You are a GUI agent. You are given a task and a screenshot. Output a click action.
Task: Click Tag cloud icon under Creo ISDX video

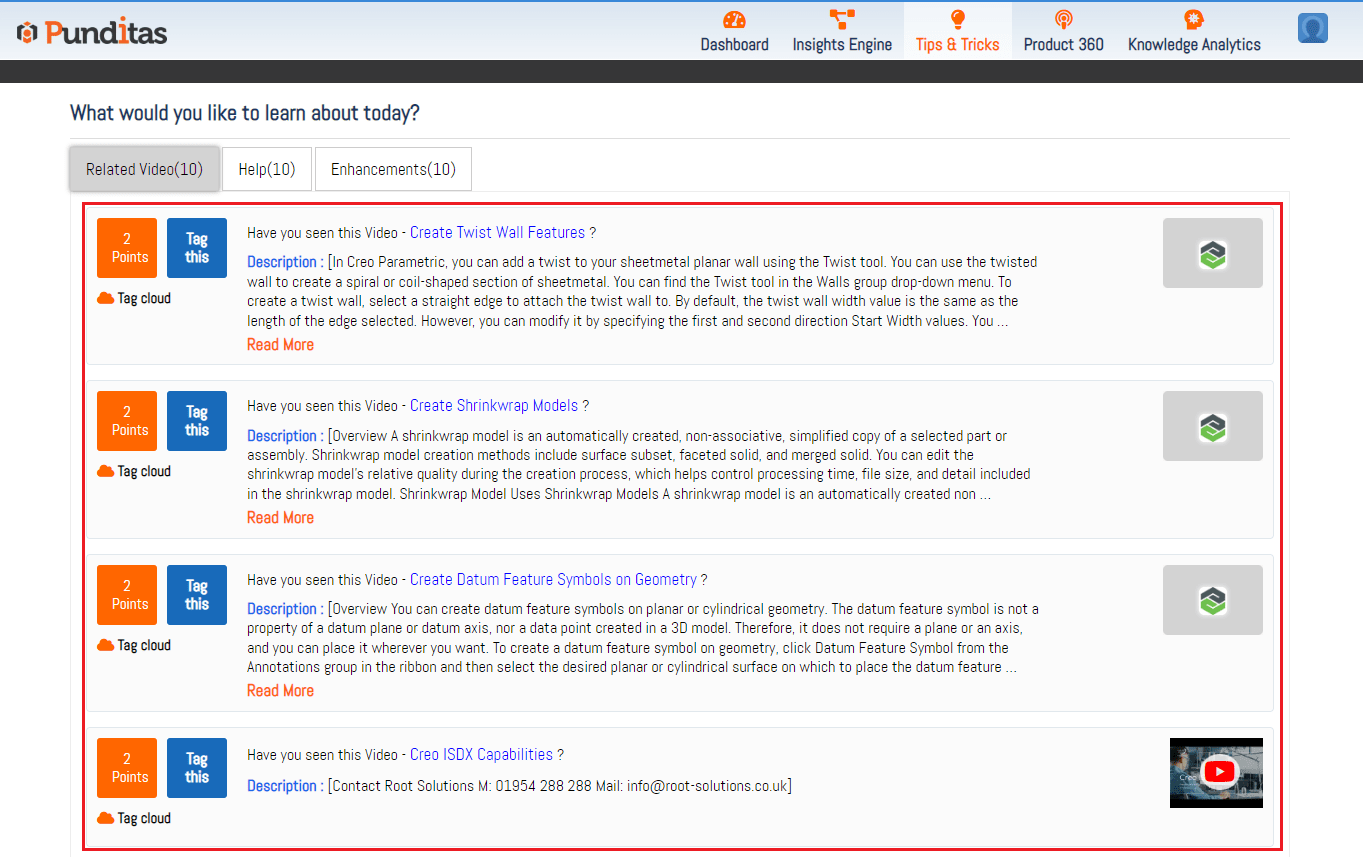coord(105,819)
